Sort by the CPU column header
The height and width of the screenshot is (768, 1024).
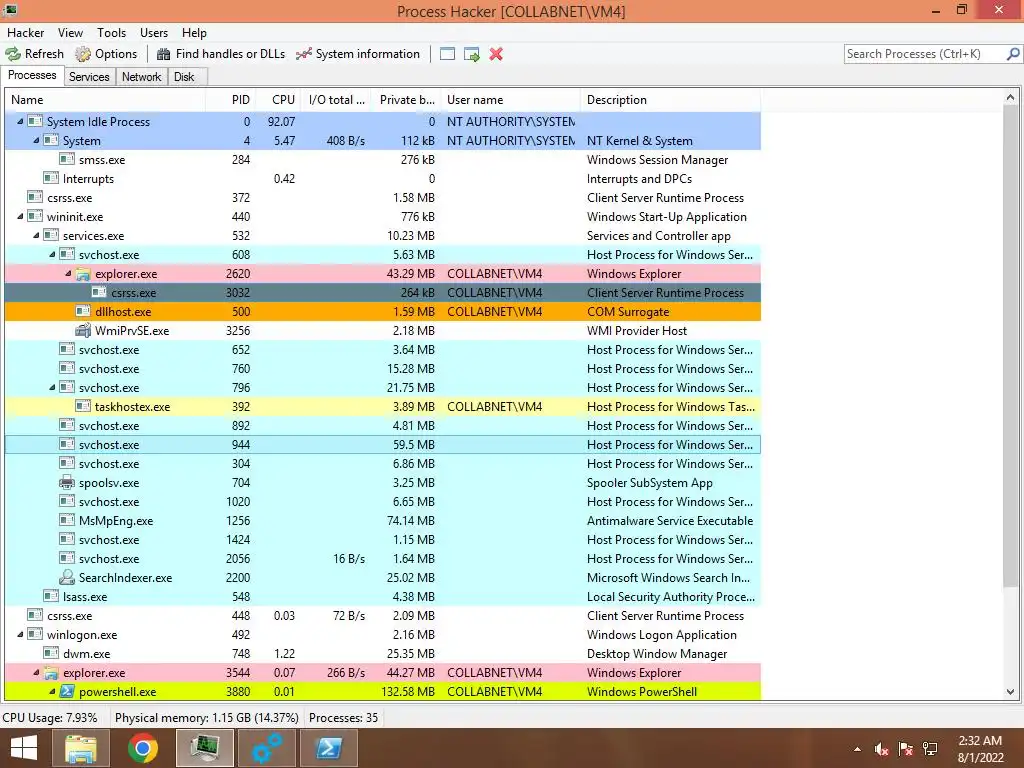point(279,100)
